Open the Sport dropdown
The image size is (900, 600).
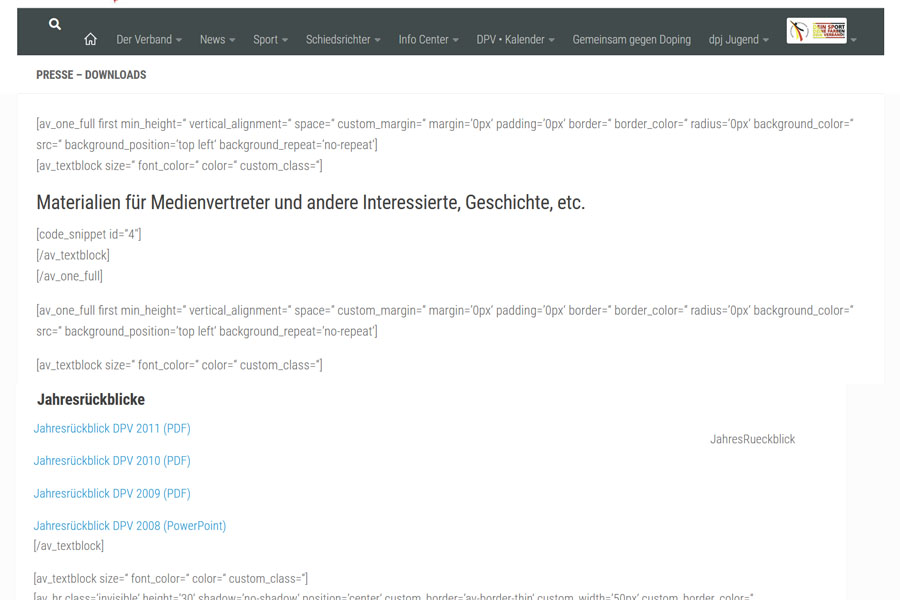pyautogui.click(x=270, y=40)
